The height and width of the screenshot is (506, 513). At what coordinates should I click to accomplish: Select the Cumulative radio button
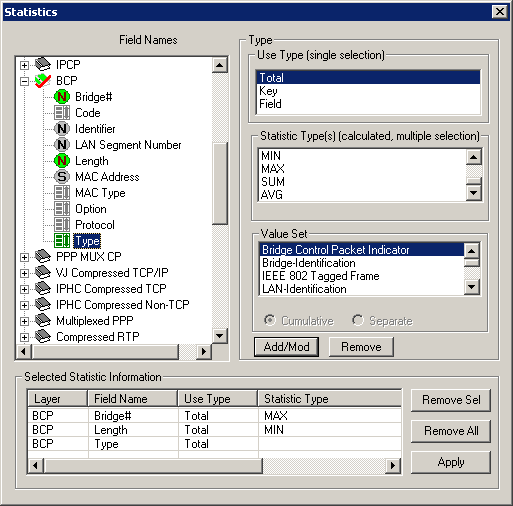(x=270, y=320)
